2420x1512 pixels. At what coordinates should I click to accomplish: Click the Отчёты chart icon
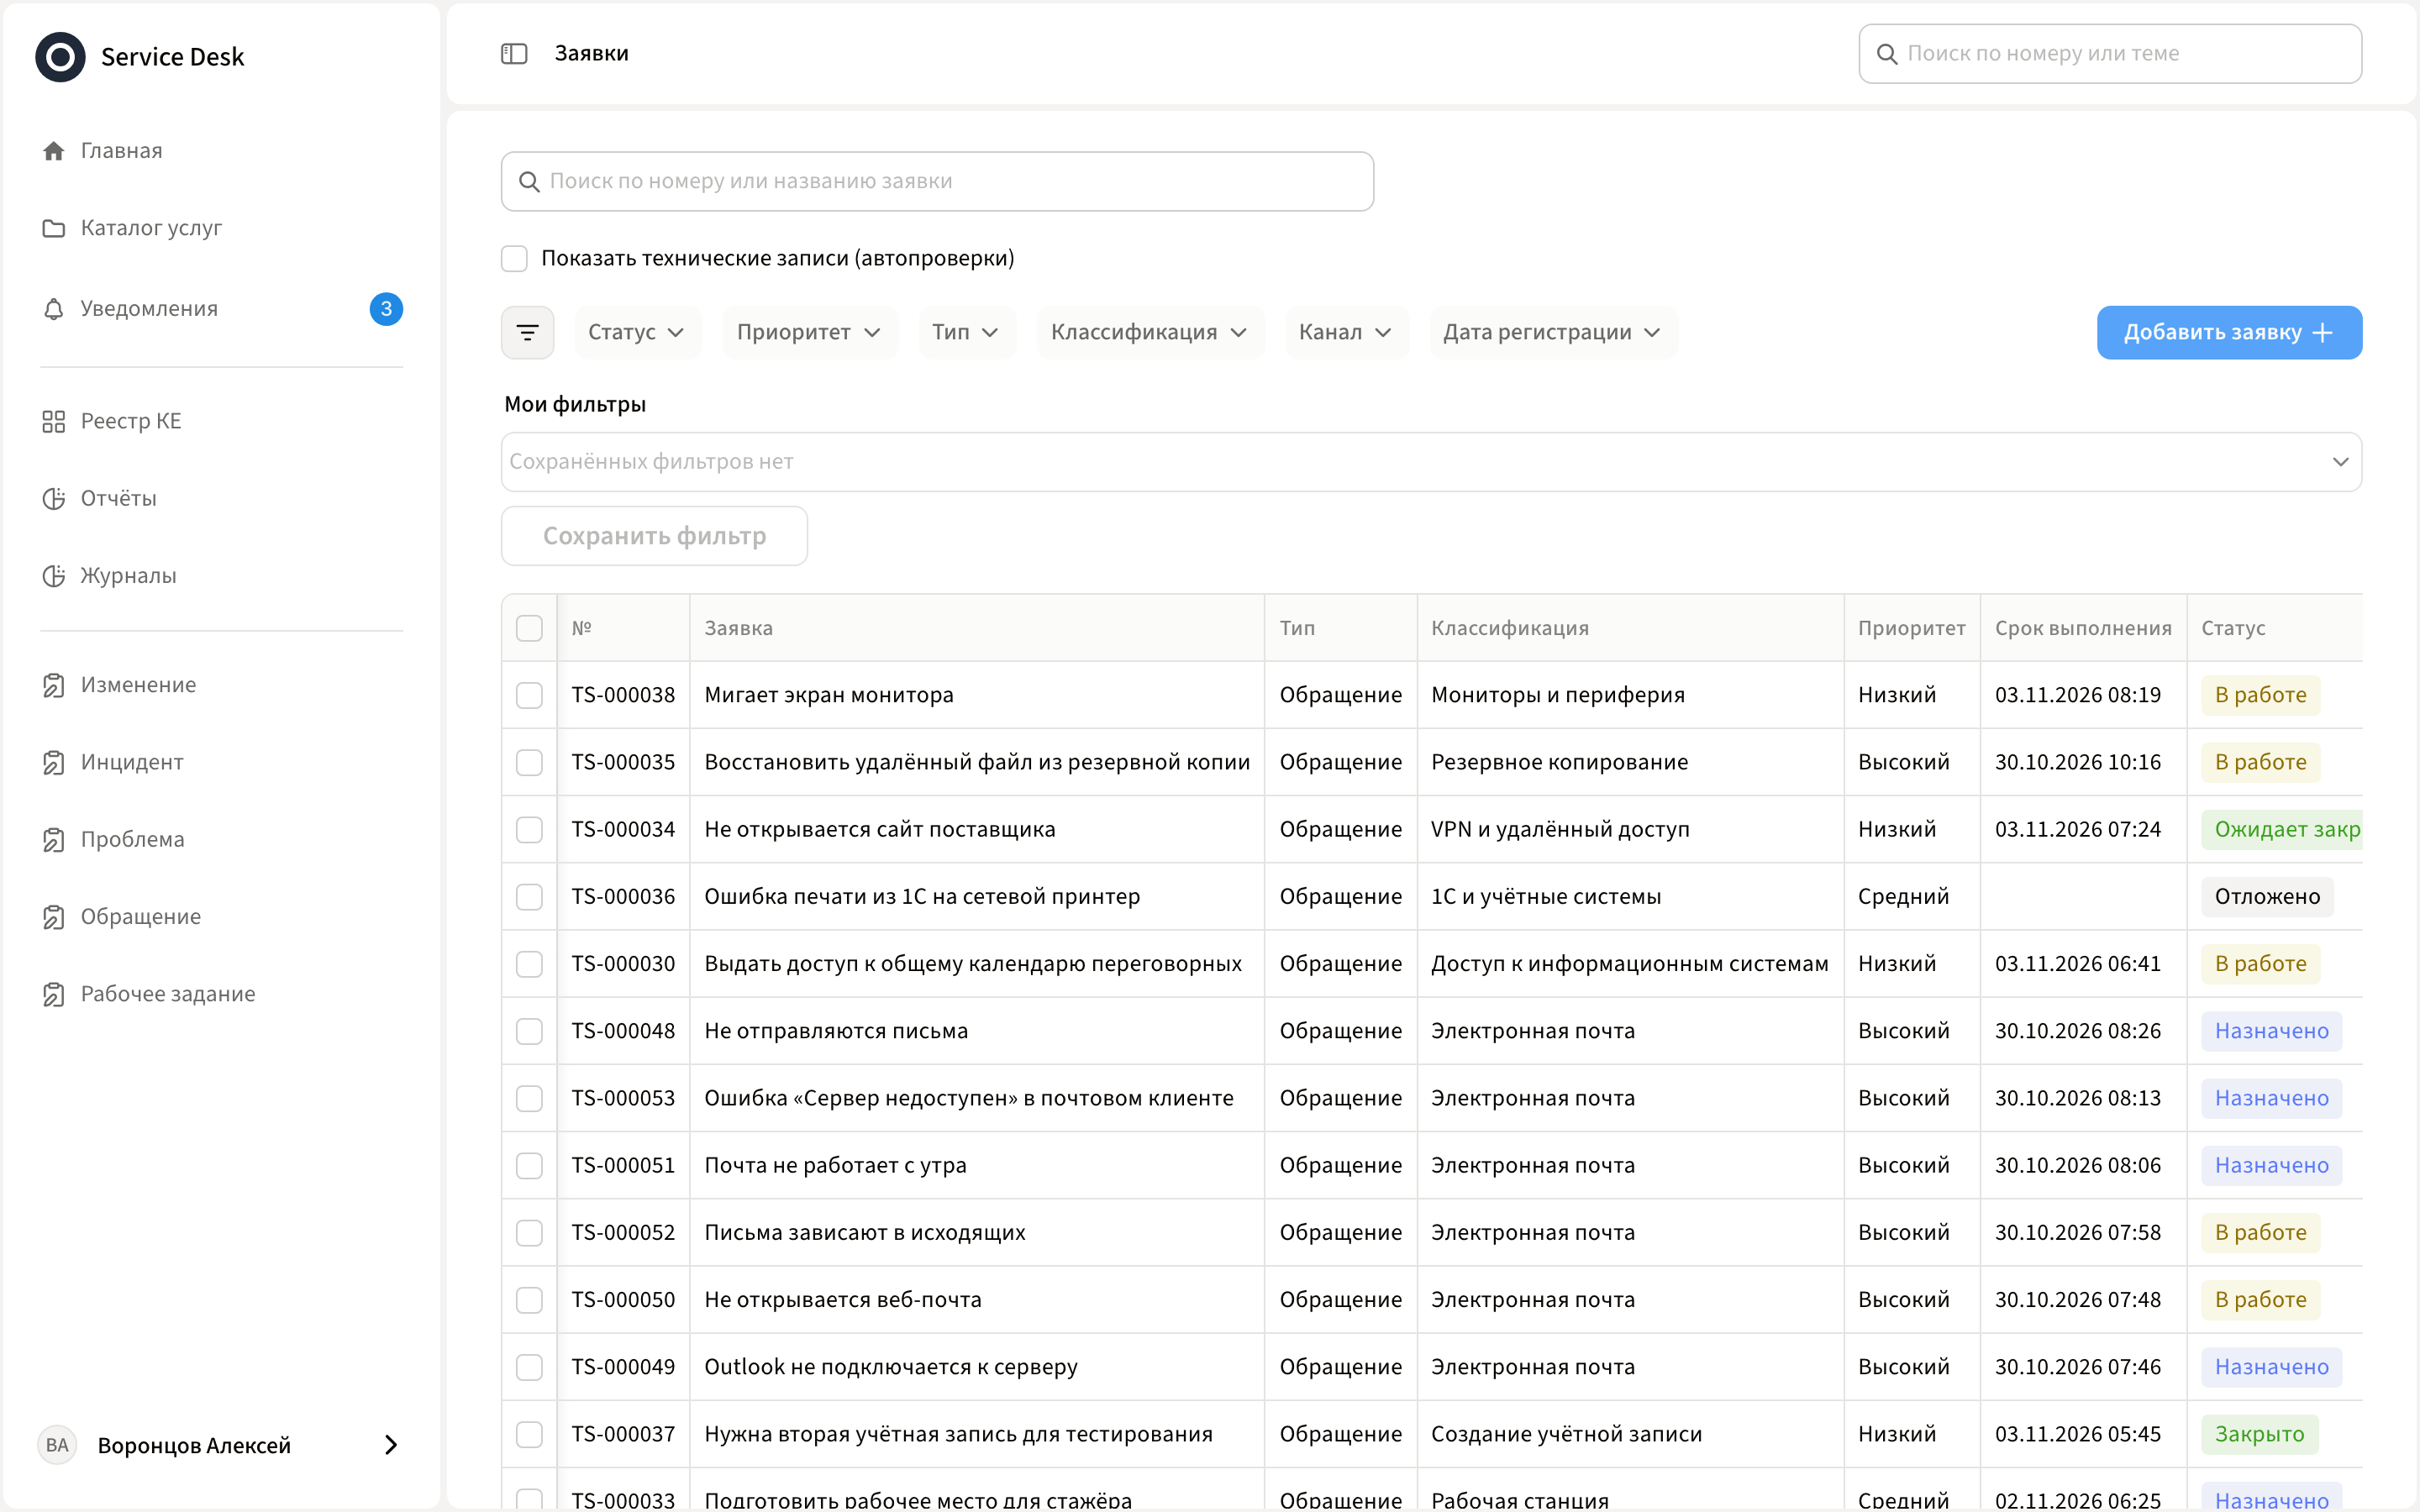pyautogui.click(x=54, y=498)
